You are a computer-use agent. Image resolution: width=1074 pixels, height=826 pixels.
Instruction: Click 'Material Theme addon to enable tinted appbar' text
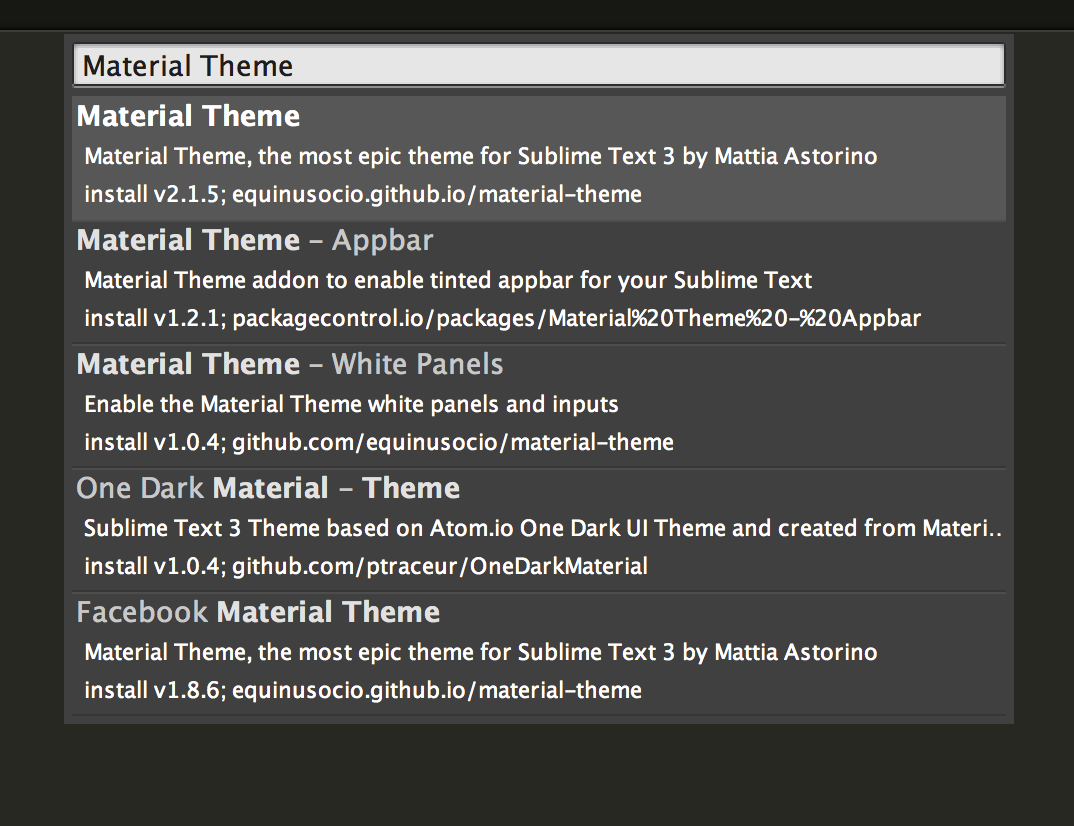pyautogui.click(x=448, y=280)
